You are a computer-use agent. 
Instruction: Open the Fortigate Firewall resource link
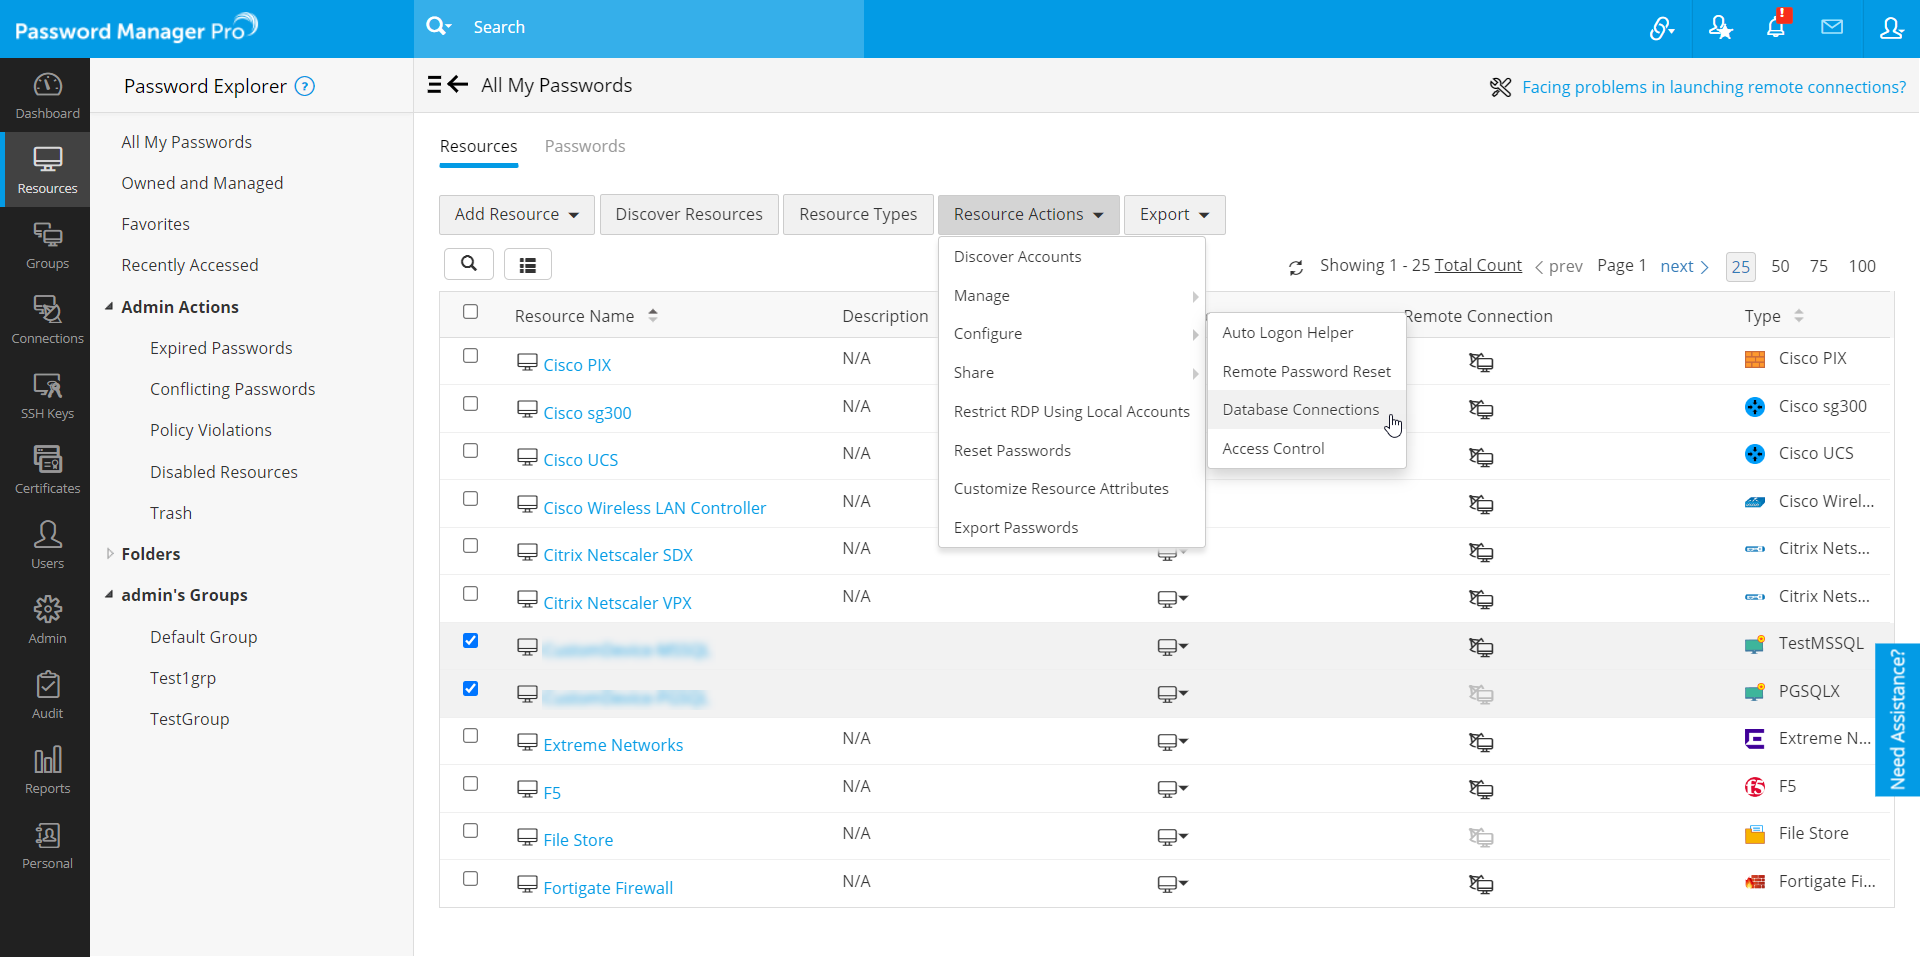pyautogui.click(x=608, y=888)
